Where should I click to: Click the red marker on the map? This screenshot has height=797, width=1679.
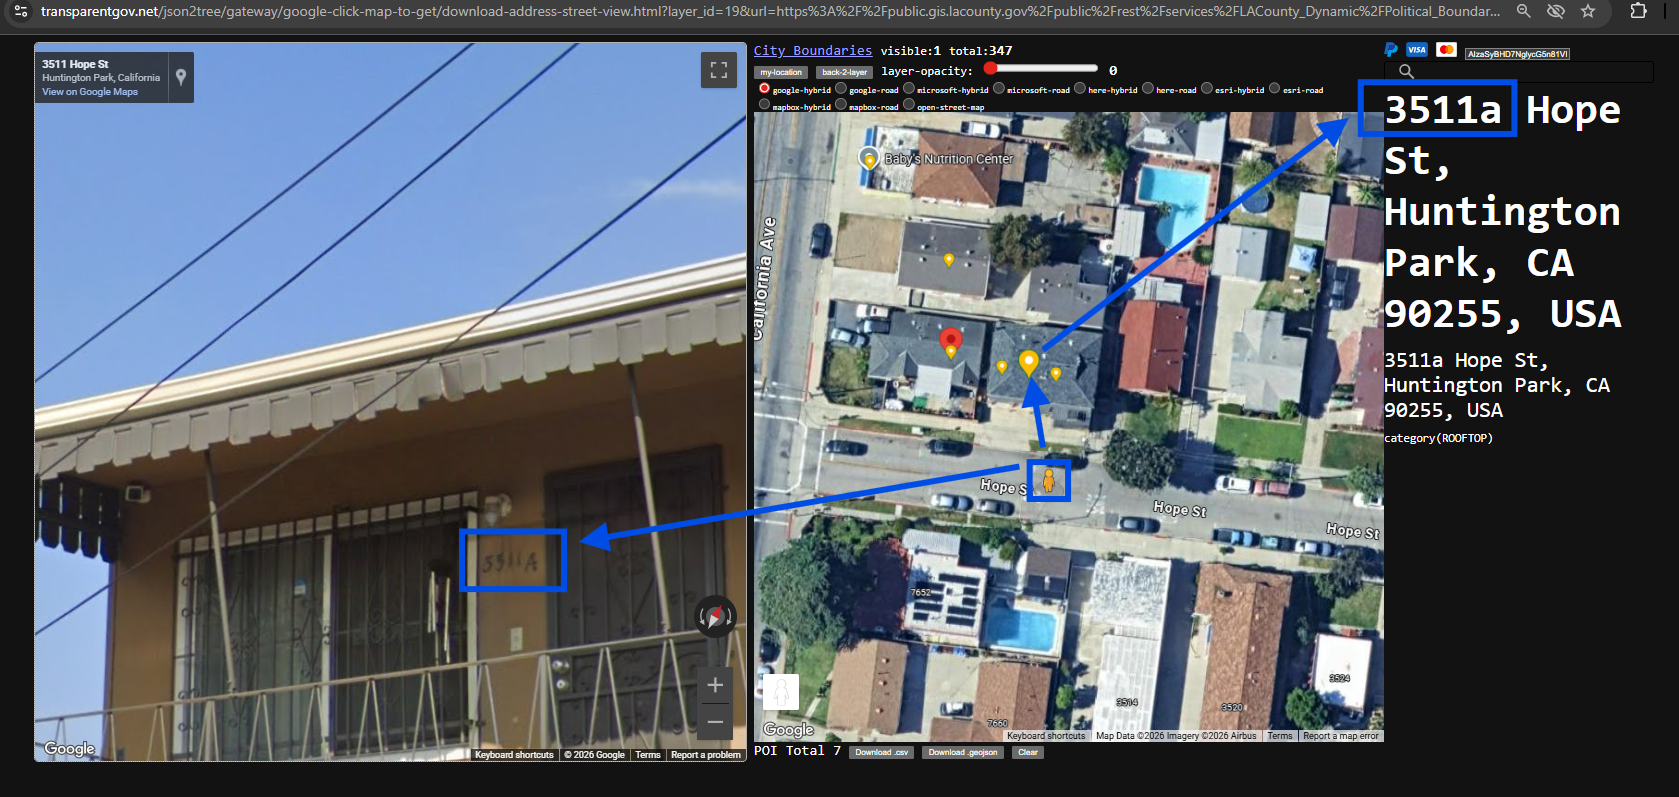click(x=951, y=340)
